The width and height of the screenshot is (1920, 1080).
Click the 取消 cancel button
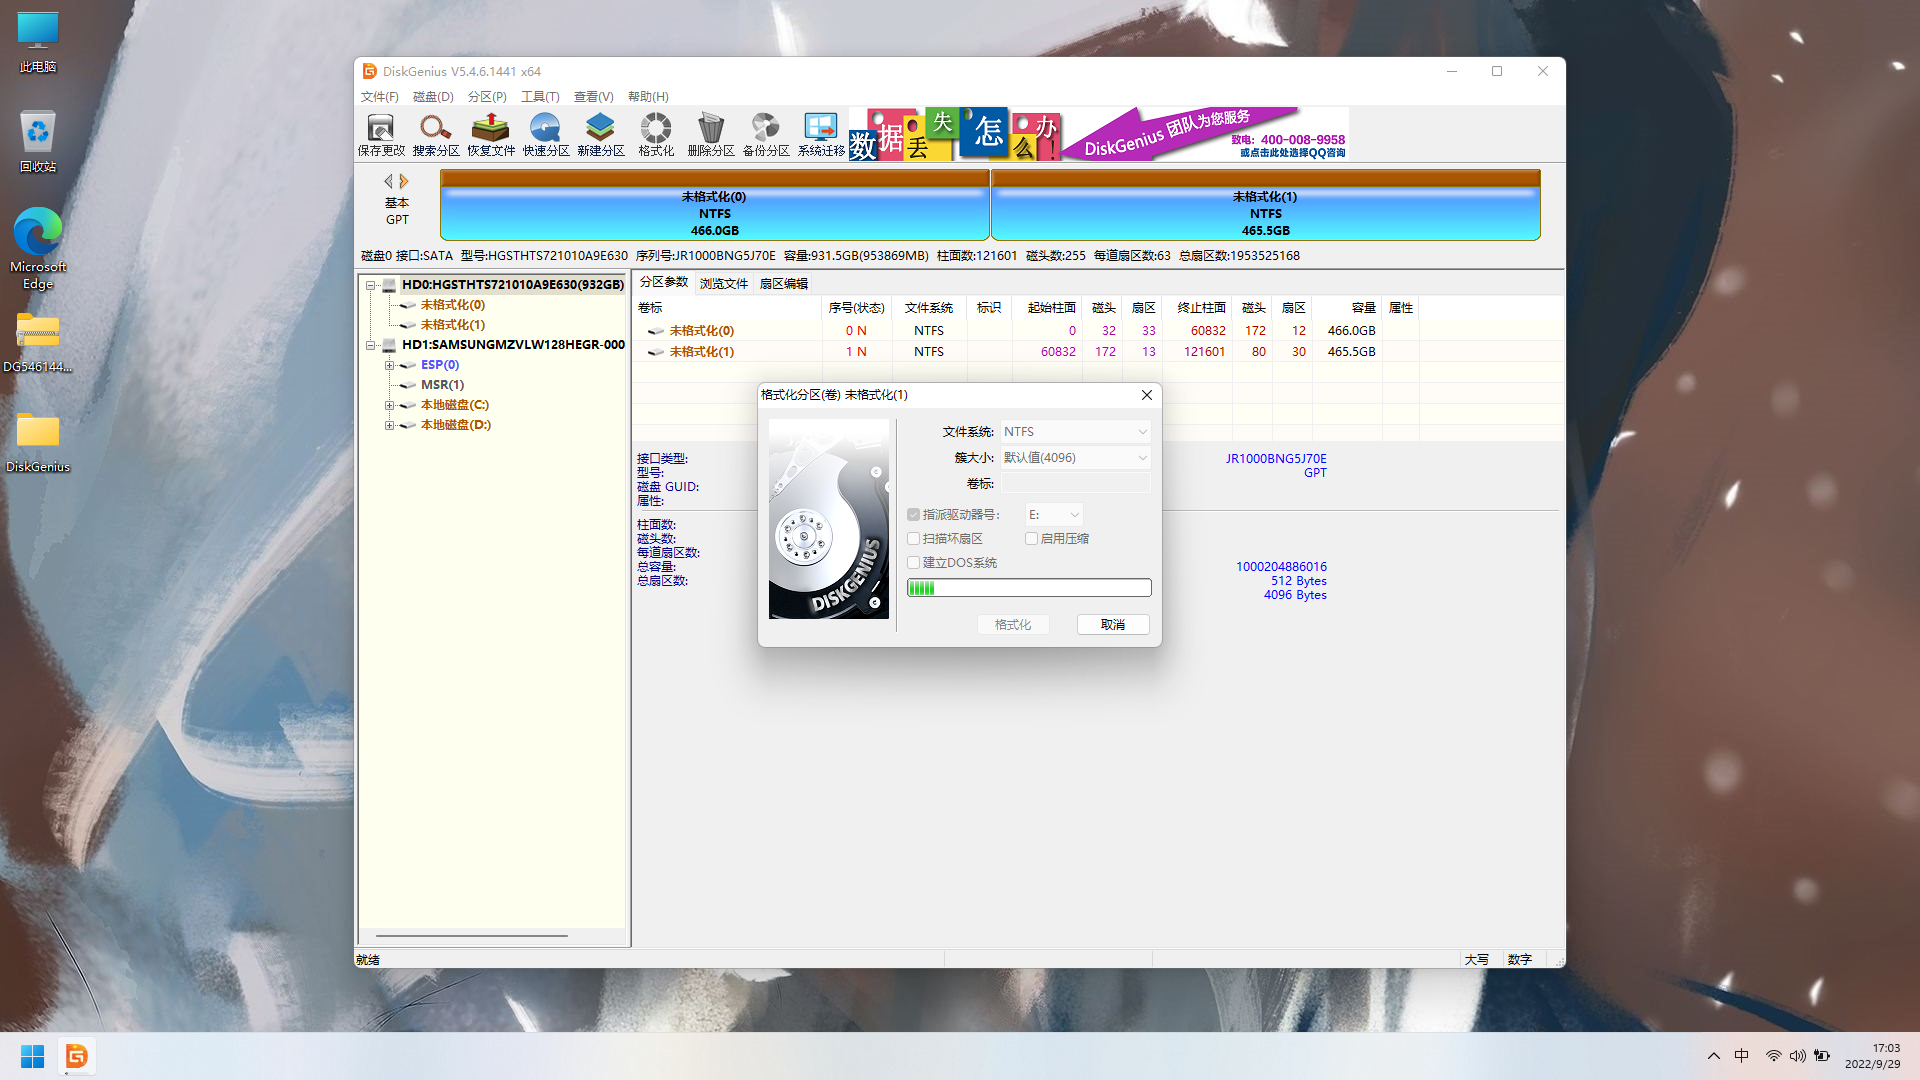[x=1112, y=625]
